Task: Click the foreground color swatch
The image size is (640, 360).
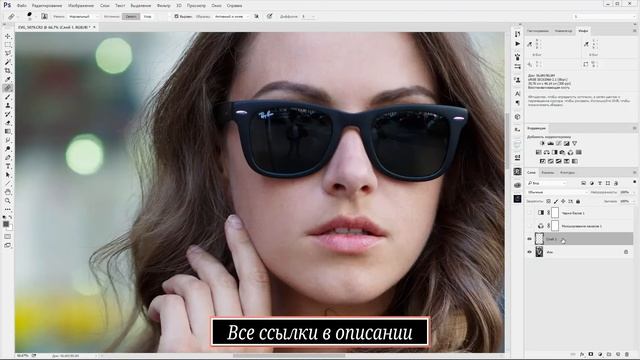Action: click(6, 224)
